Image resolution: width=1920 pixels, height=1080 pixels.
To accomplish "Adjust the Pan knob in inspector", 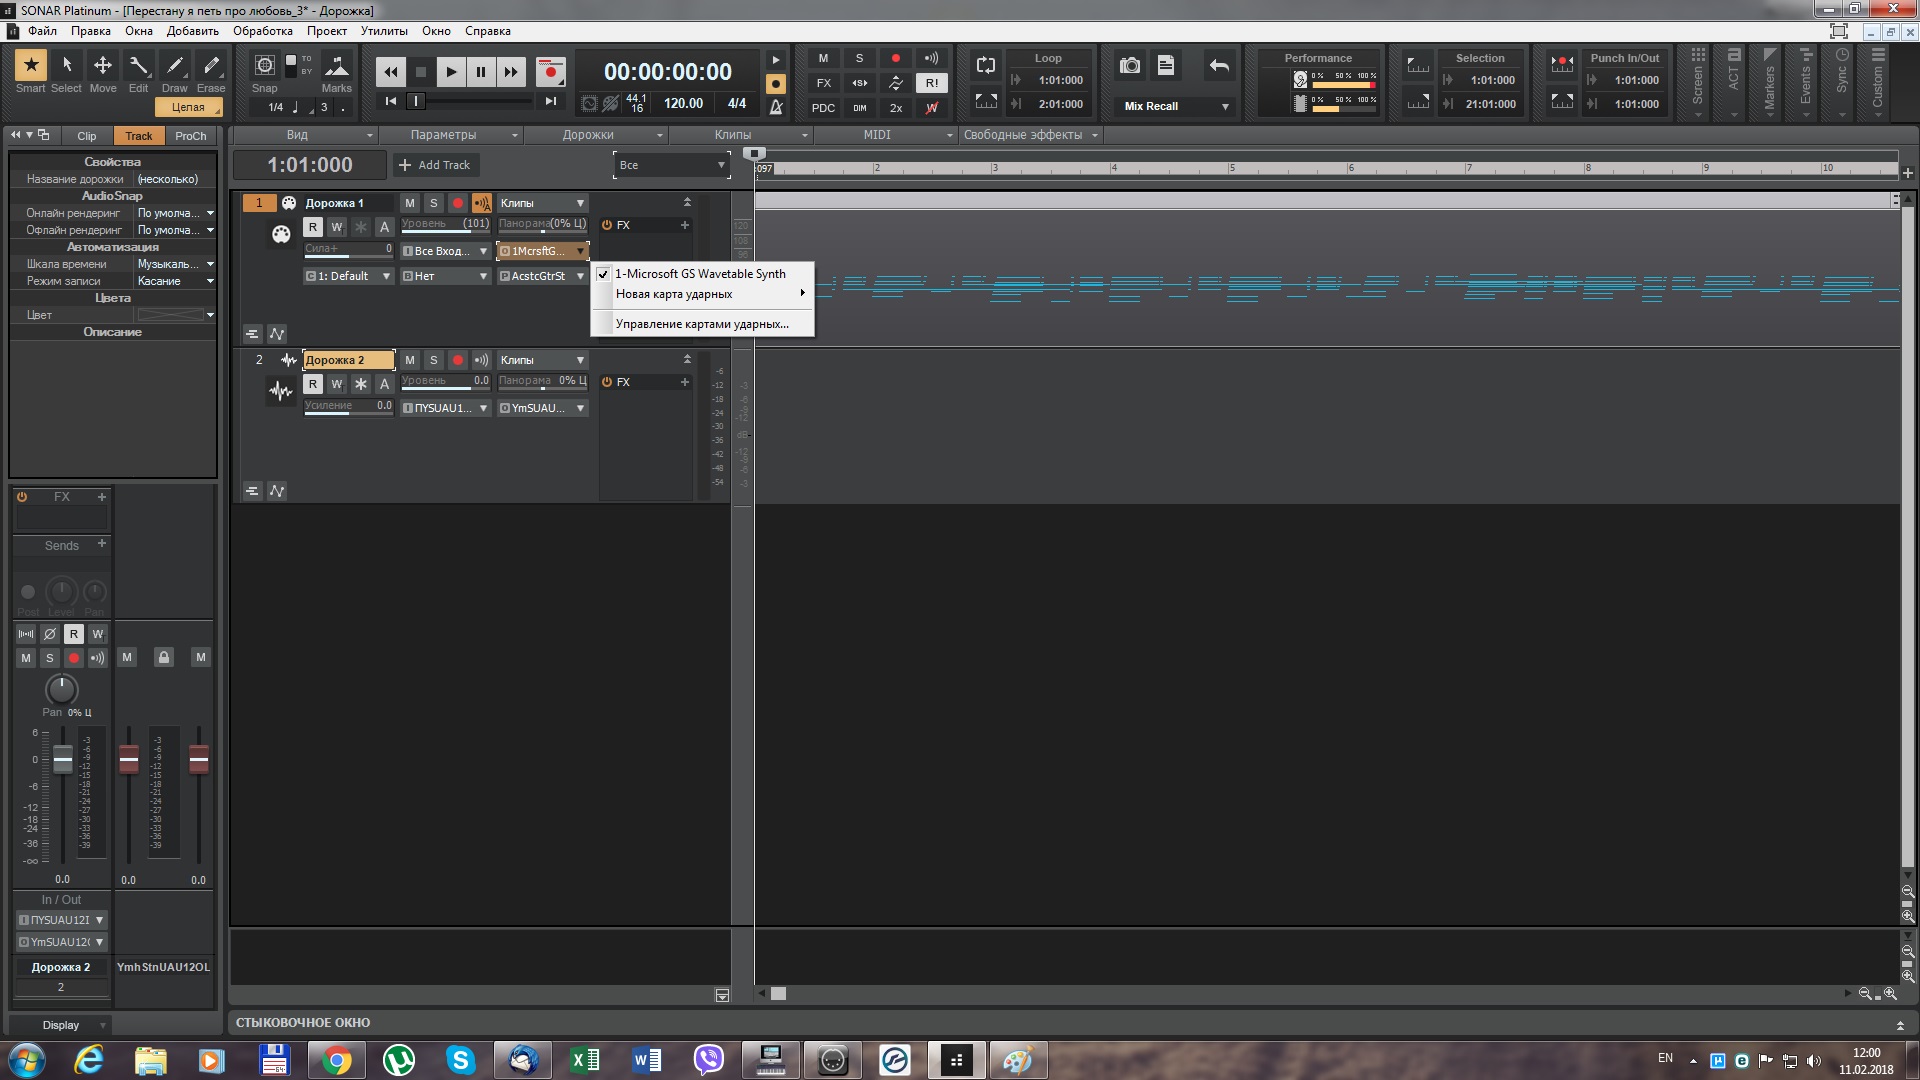I will [x=62, y=689].
